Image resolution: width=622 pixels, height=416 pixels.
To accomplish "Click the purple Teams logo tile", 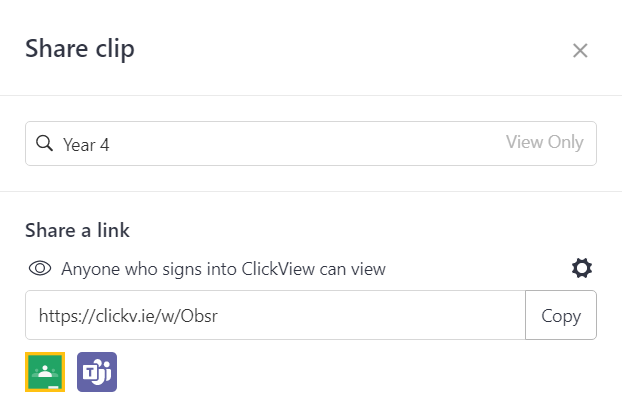I will pyautogui.click(x=97, y=372).
